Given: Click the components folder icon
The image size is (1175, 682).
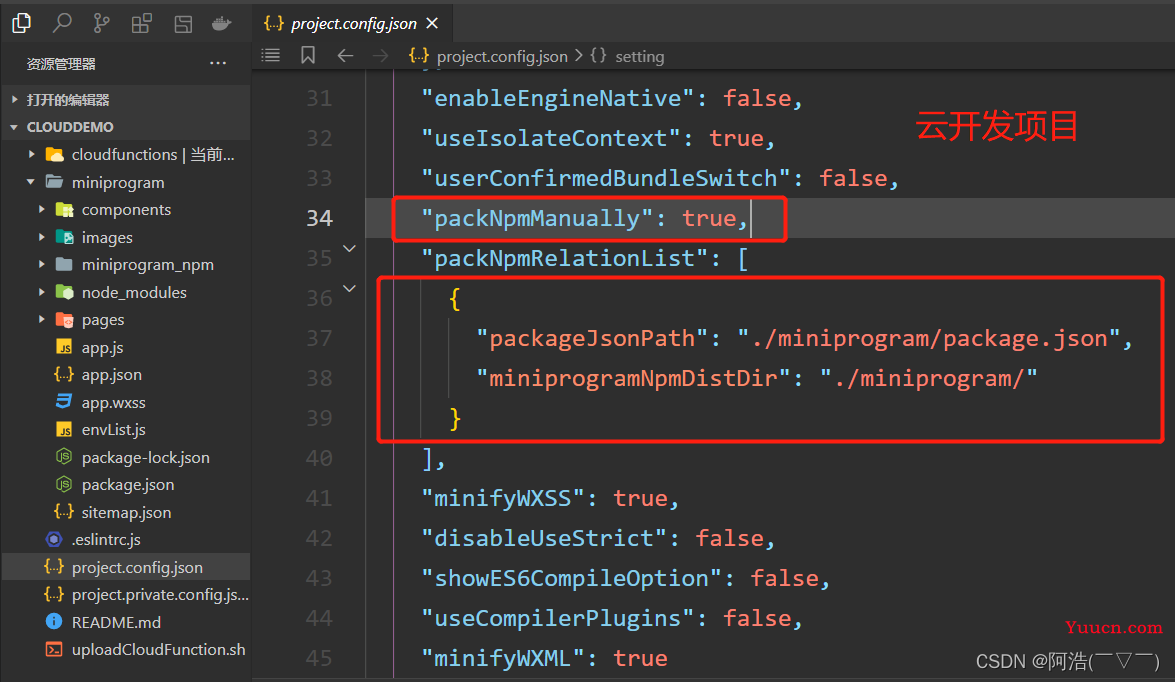Looking at the screenshot, I should pos(64,210).
